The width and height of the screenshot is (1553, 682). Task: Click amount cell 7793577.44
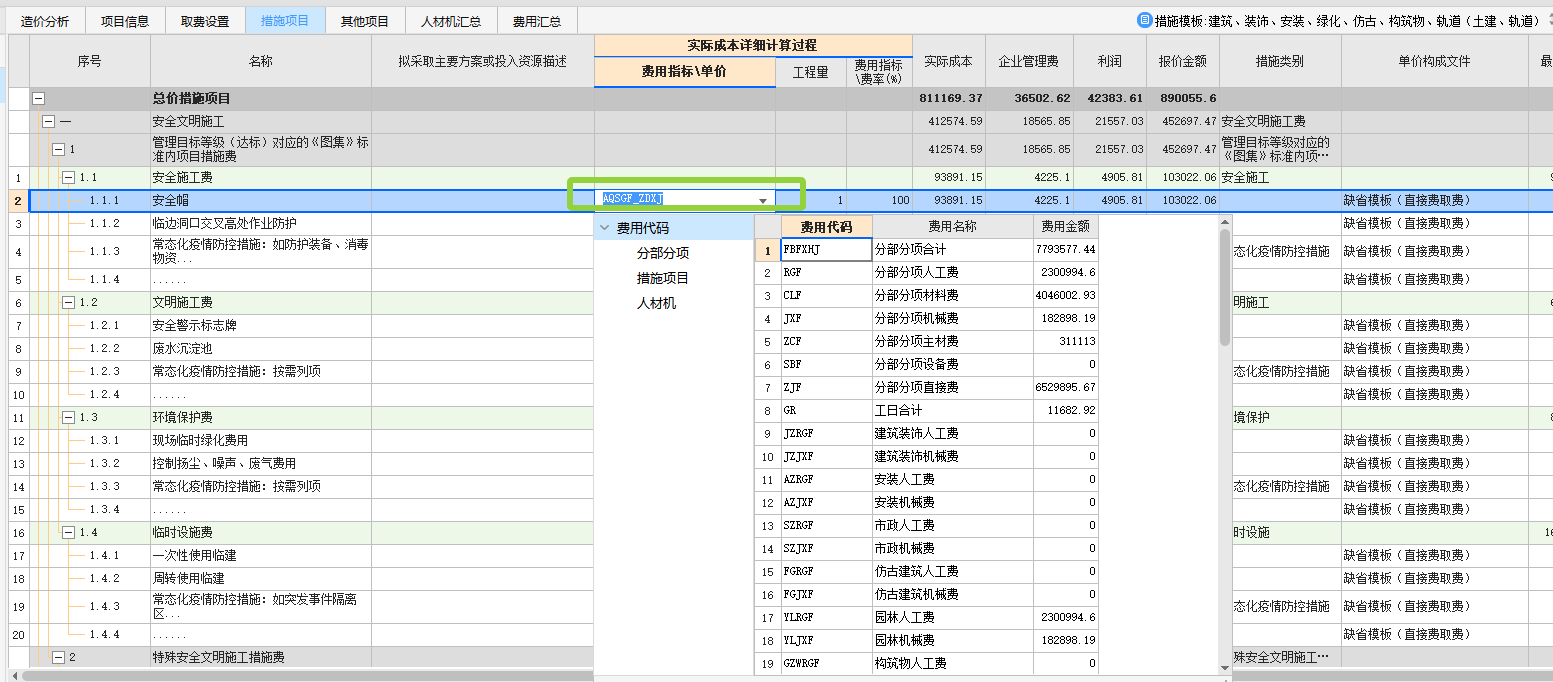coord(1066,249)
